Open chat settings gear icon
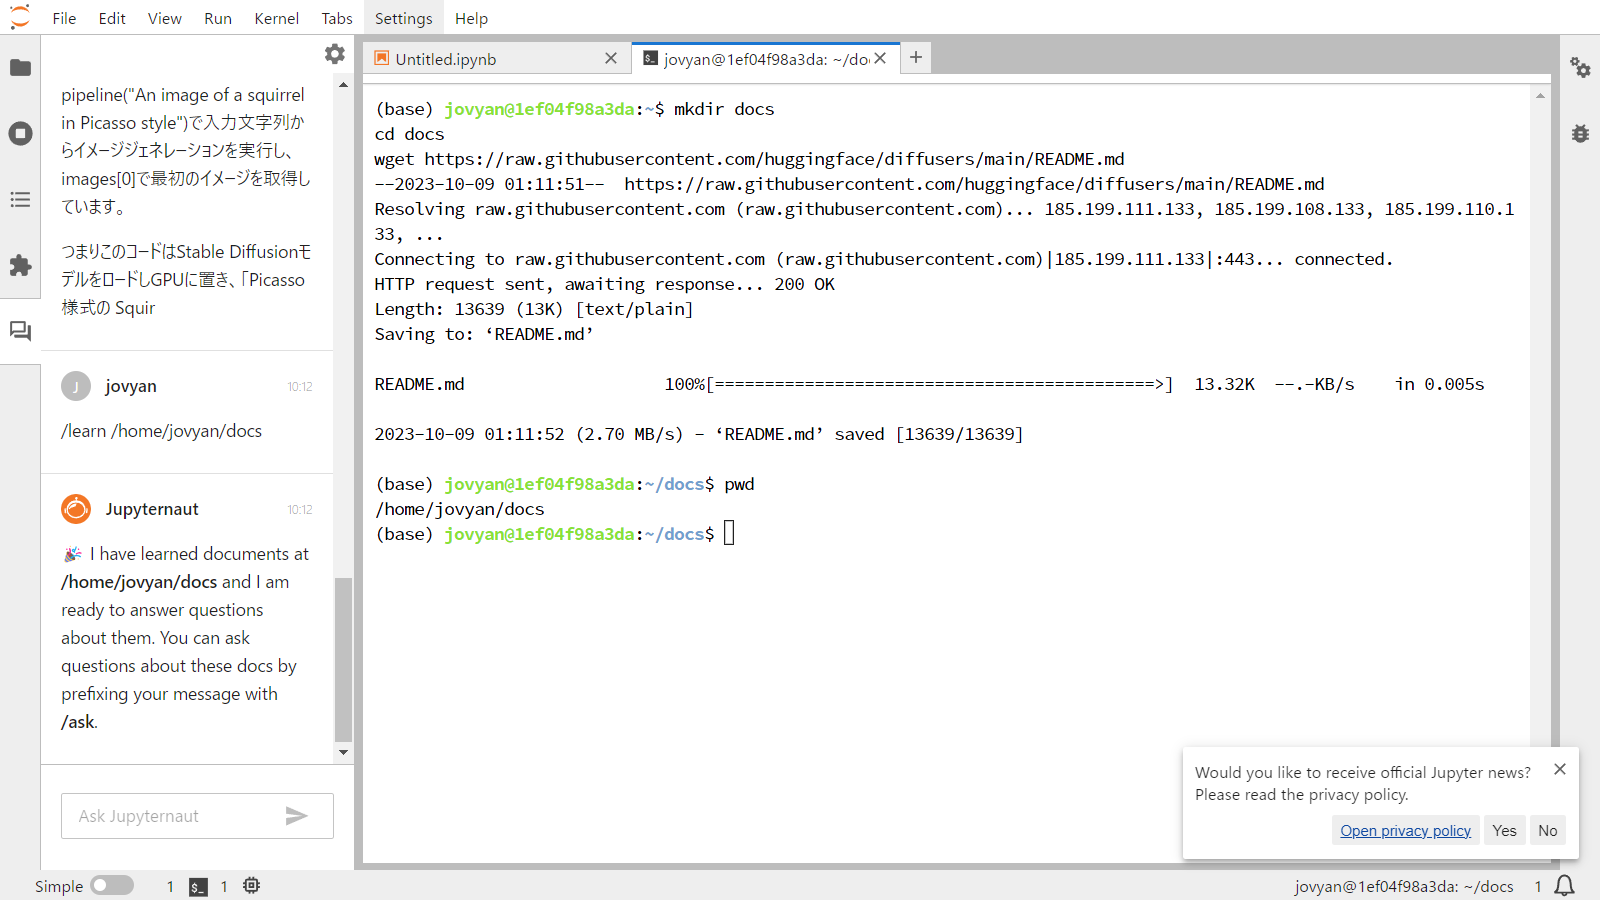The height and width of the screenshot is (900, 1600). (335, 54)
